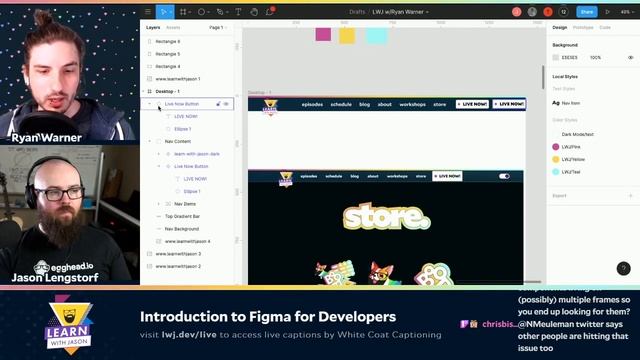Collapse the Nav Content group
Screen dimensions: 640x360
[149, 141]
